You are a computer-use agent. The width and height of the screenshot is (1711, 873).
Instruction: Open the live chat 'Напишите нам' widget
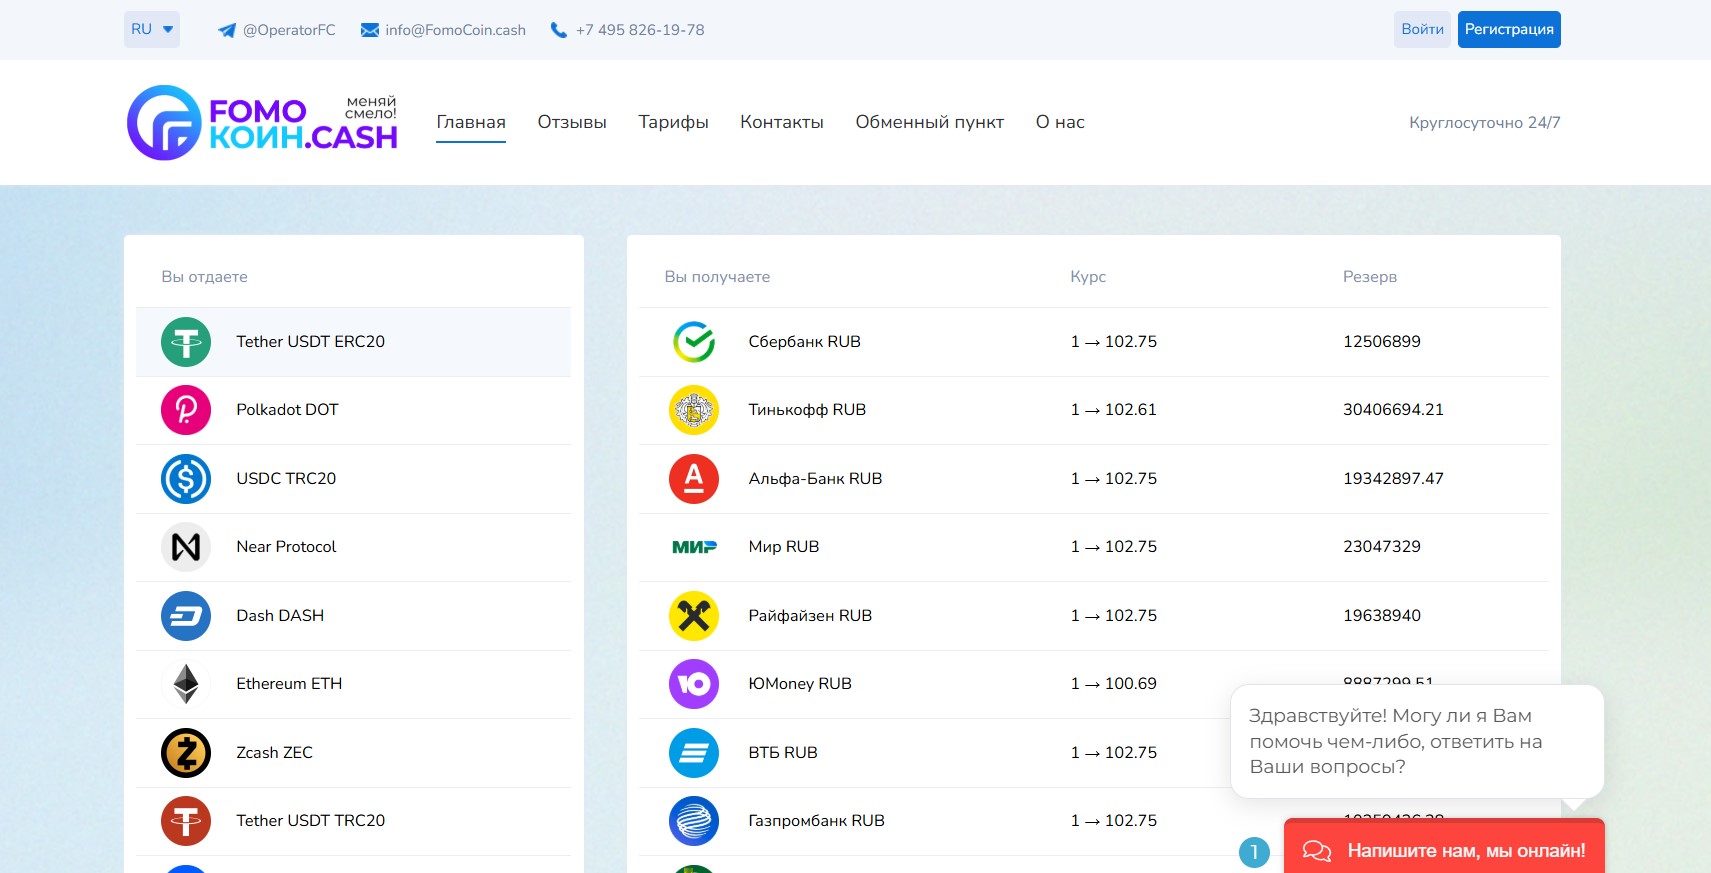1444,850
